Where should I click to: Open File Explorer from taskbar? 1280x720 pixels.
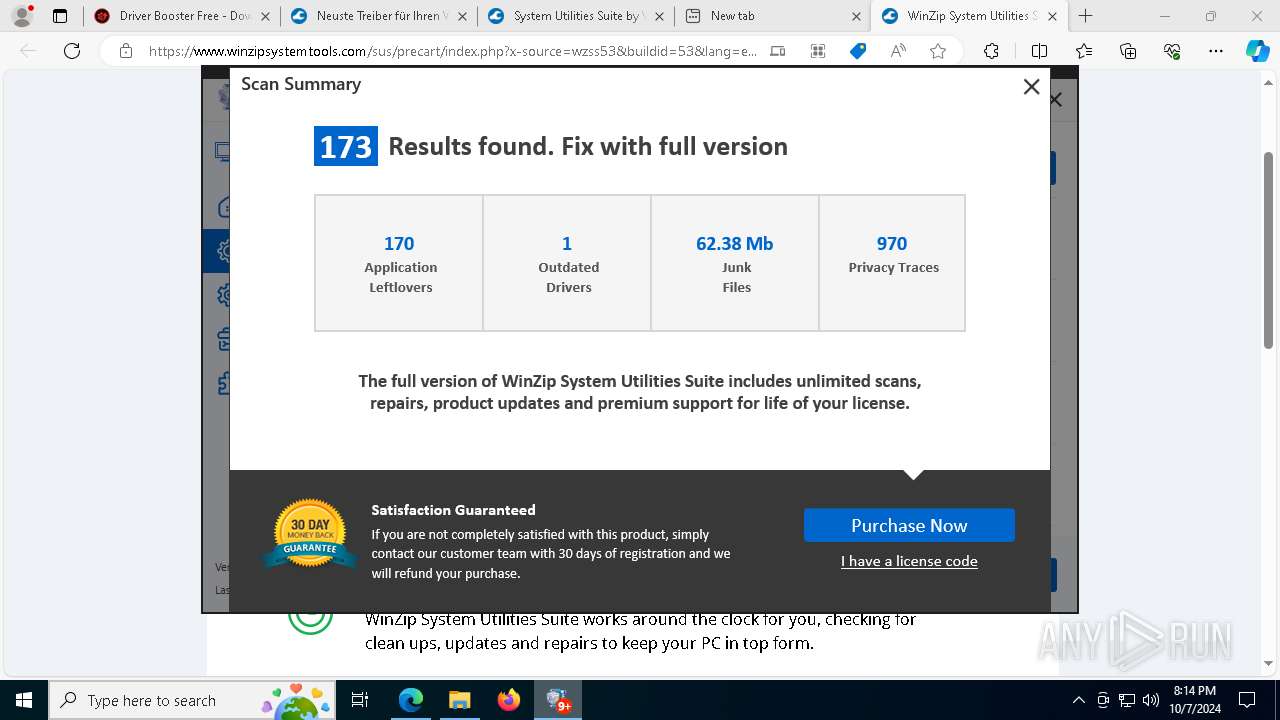[459, 700]
